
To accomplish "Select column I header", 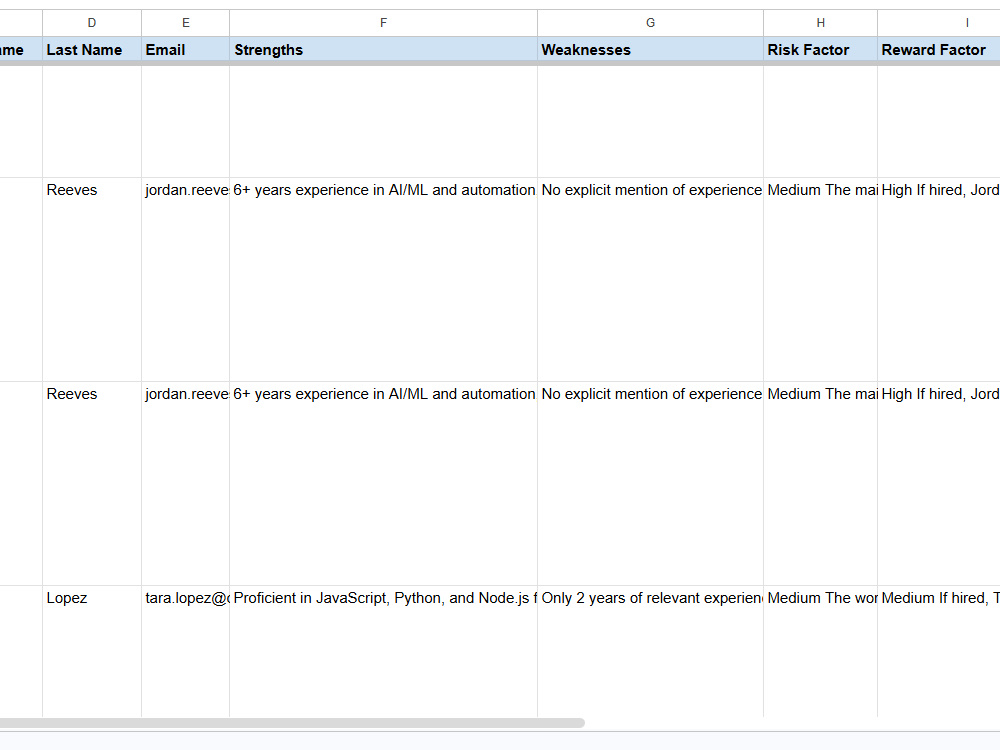I will tap(939, 23).
